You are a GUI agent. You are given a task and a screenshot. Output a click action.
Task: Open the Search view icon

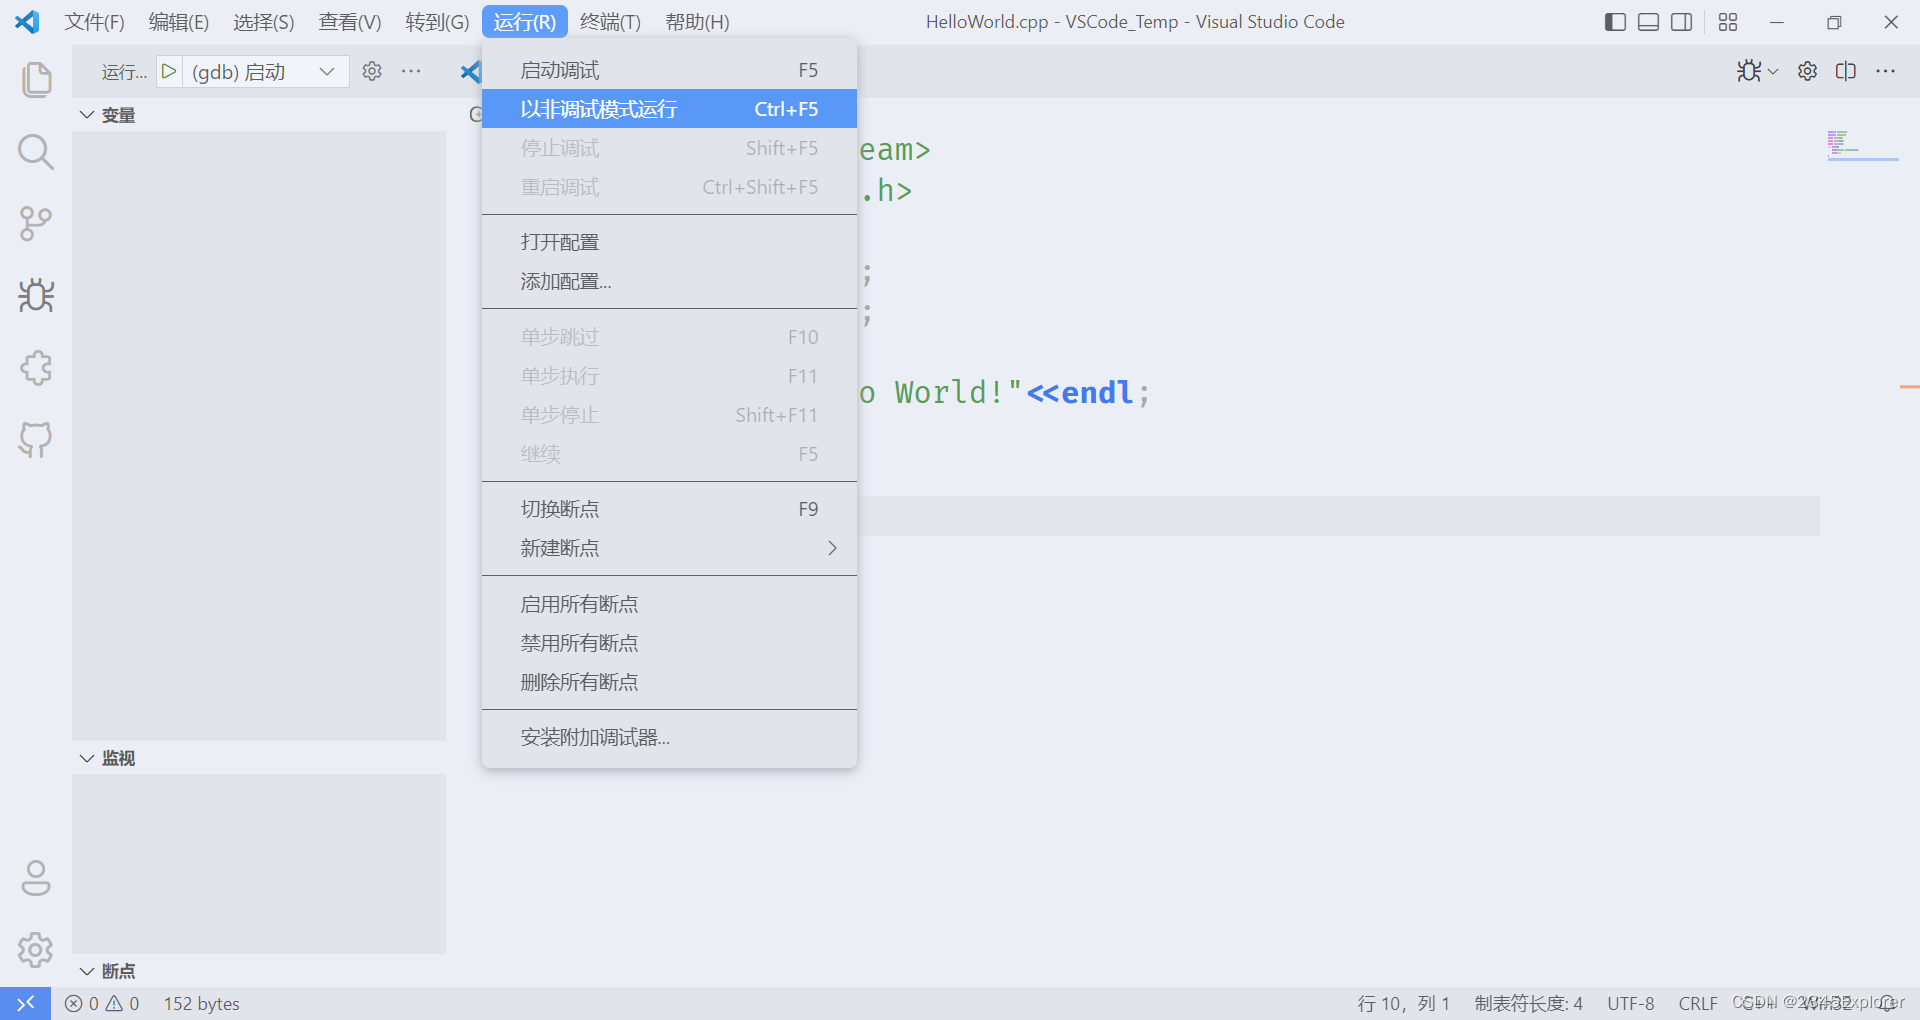click(36, 152)
